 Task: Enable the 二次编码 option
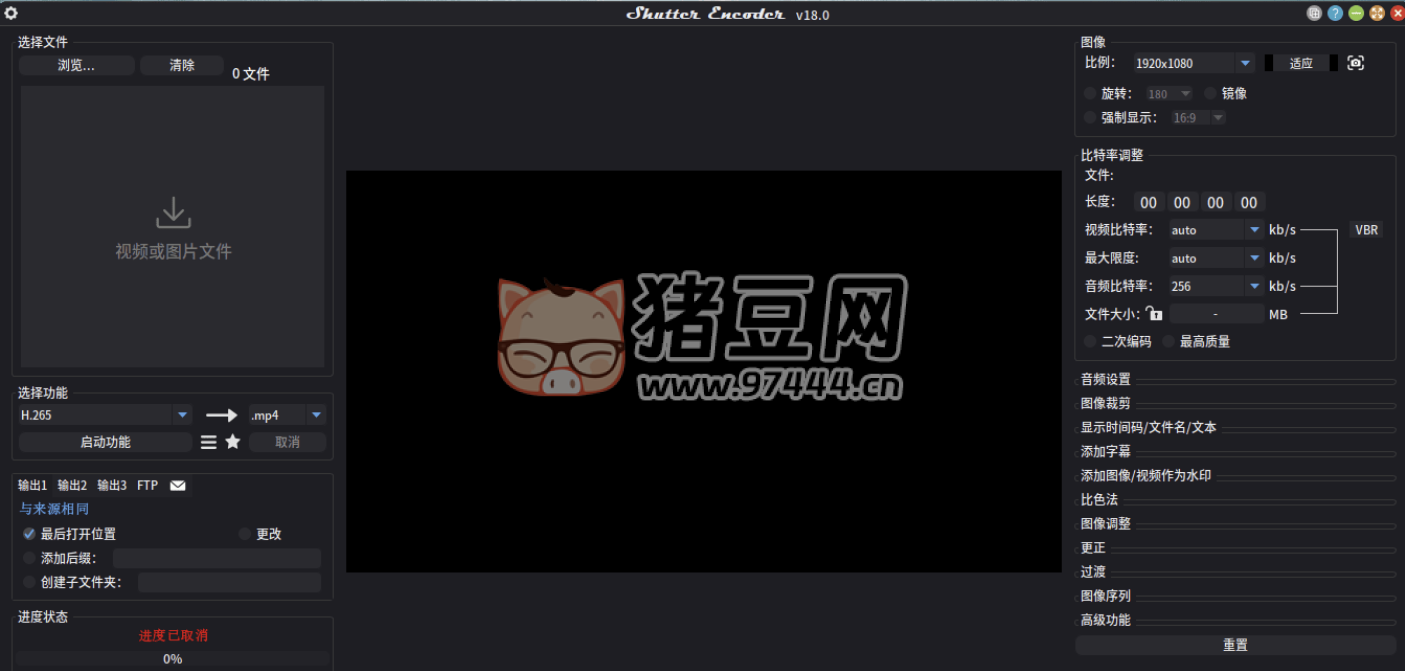(1090, 342)
